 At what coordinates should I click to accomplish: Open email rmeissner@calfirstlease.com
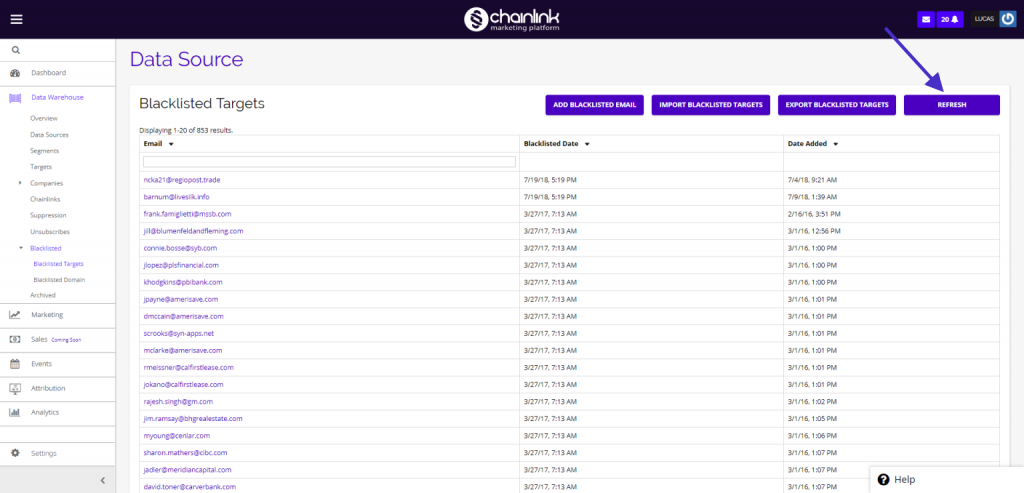click(188, 368)
